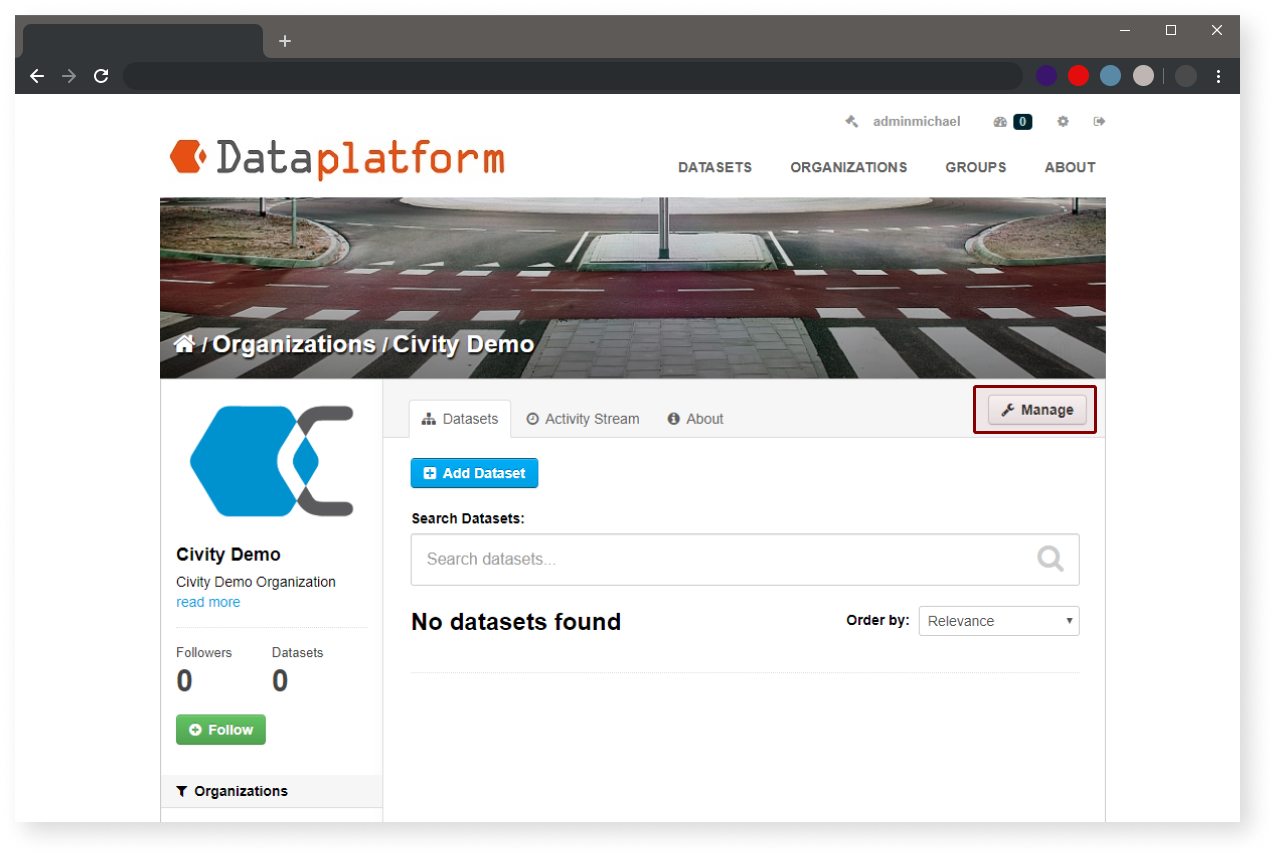Open a new browser tab

[285, 41]
